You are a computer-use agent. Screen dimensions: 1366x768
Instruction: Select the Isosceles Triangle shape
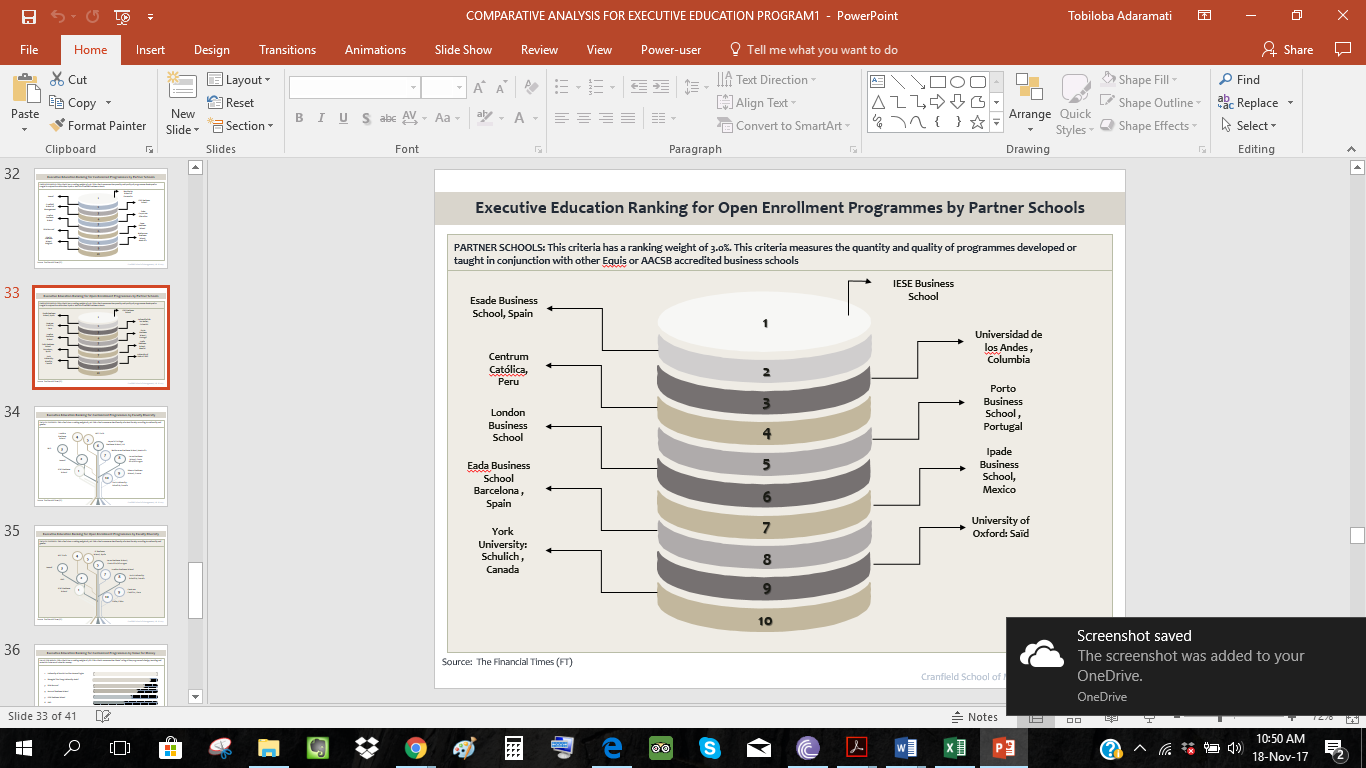click(878, 102)
